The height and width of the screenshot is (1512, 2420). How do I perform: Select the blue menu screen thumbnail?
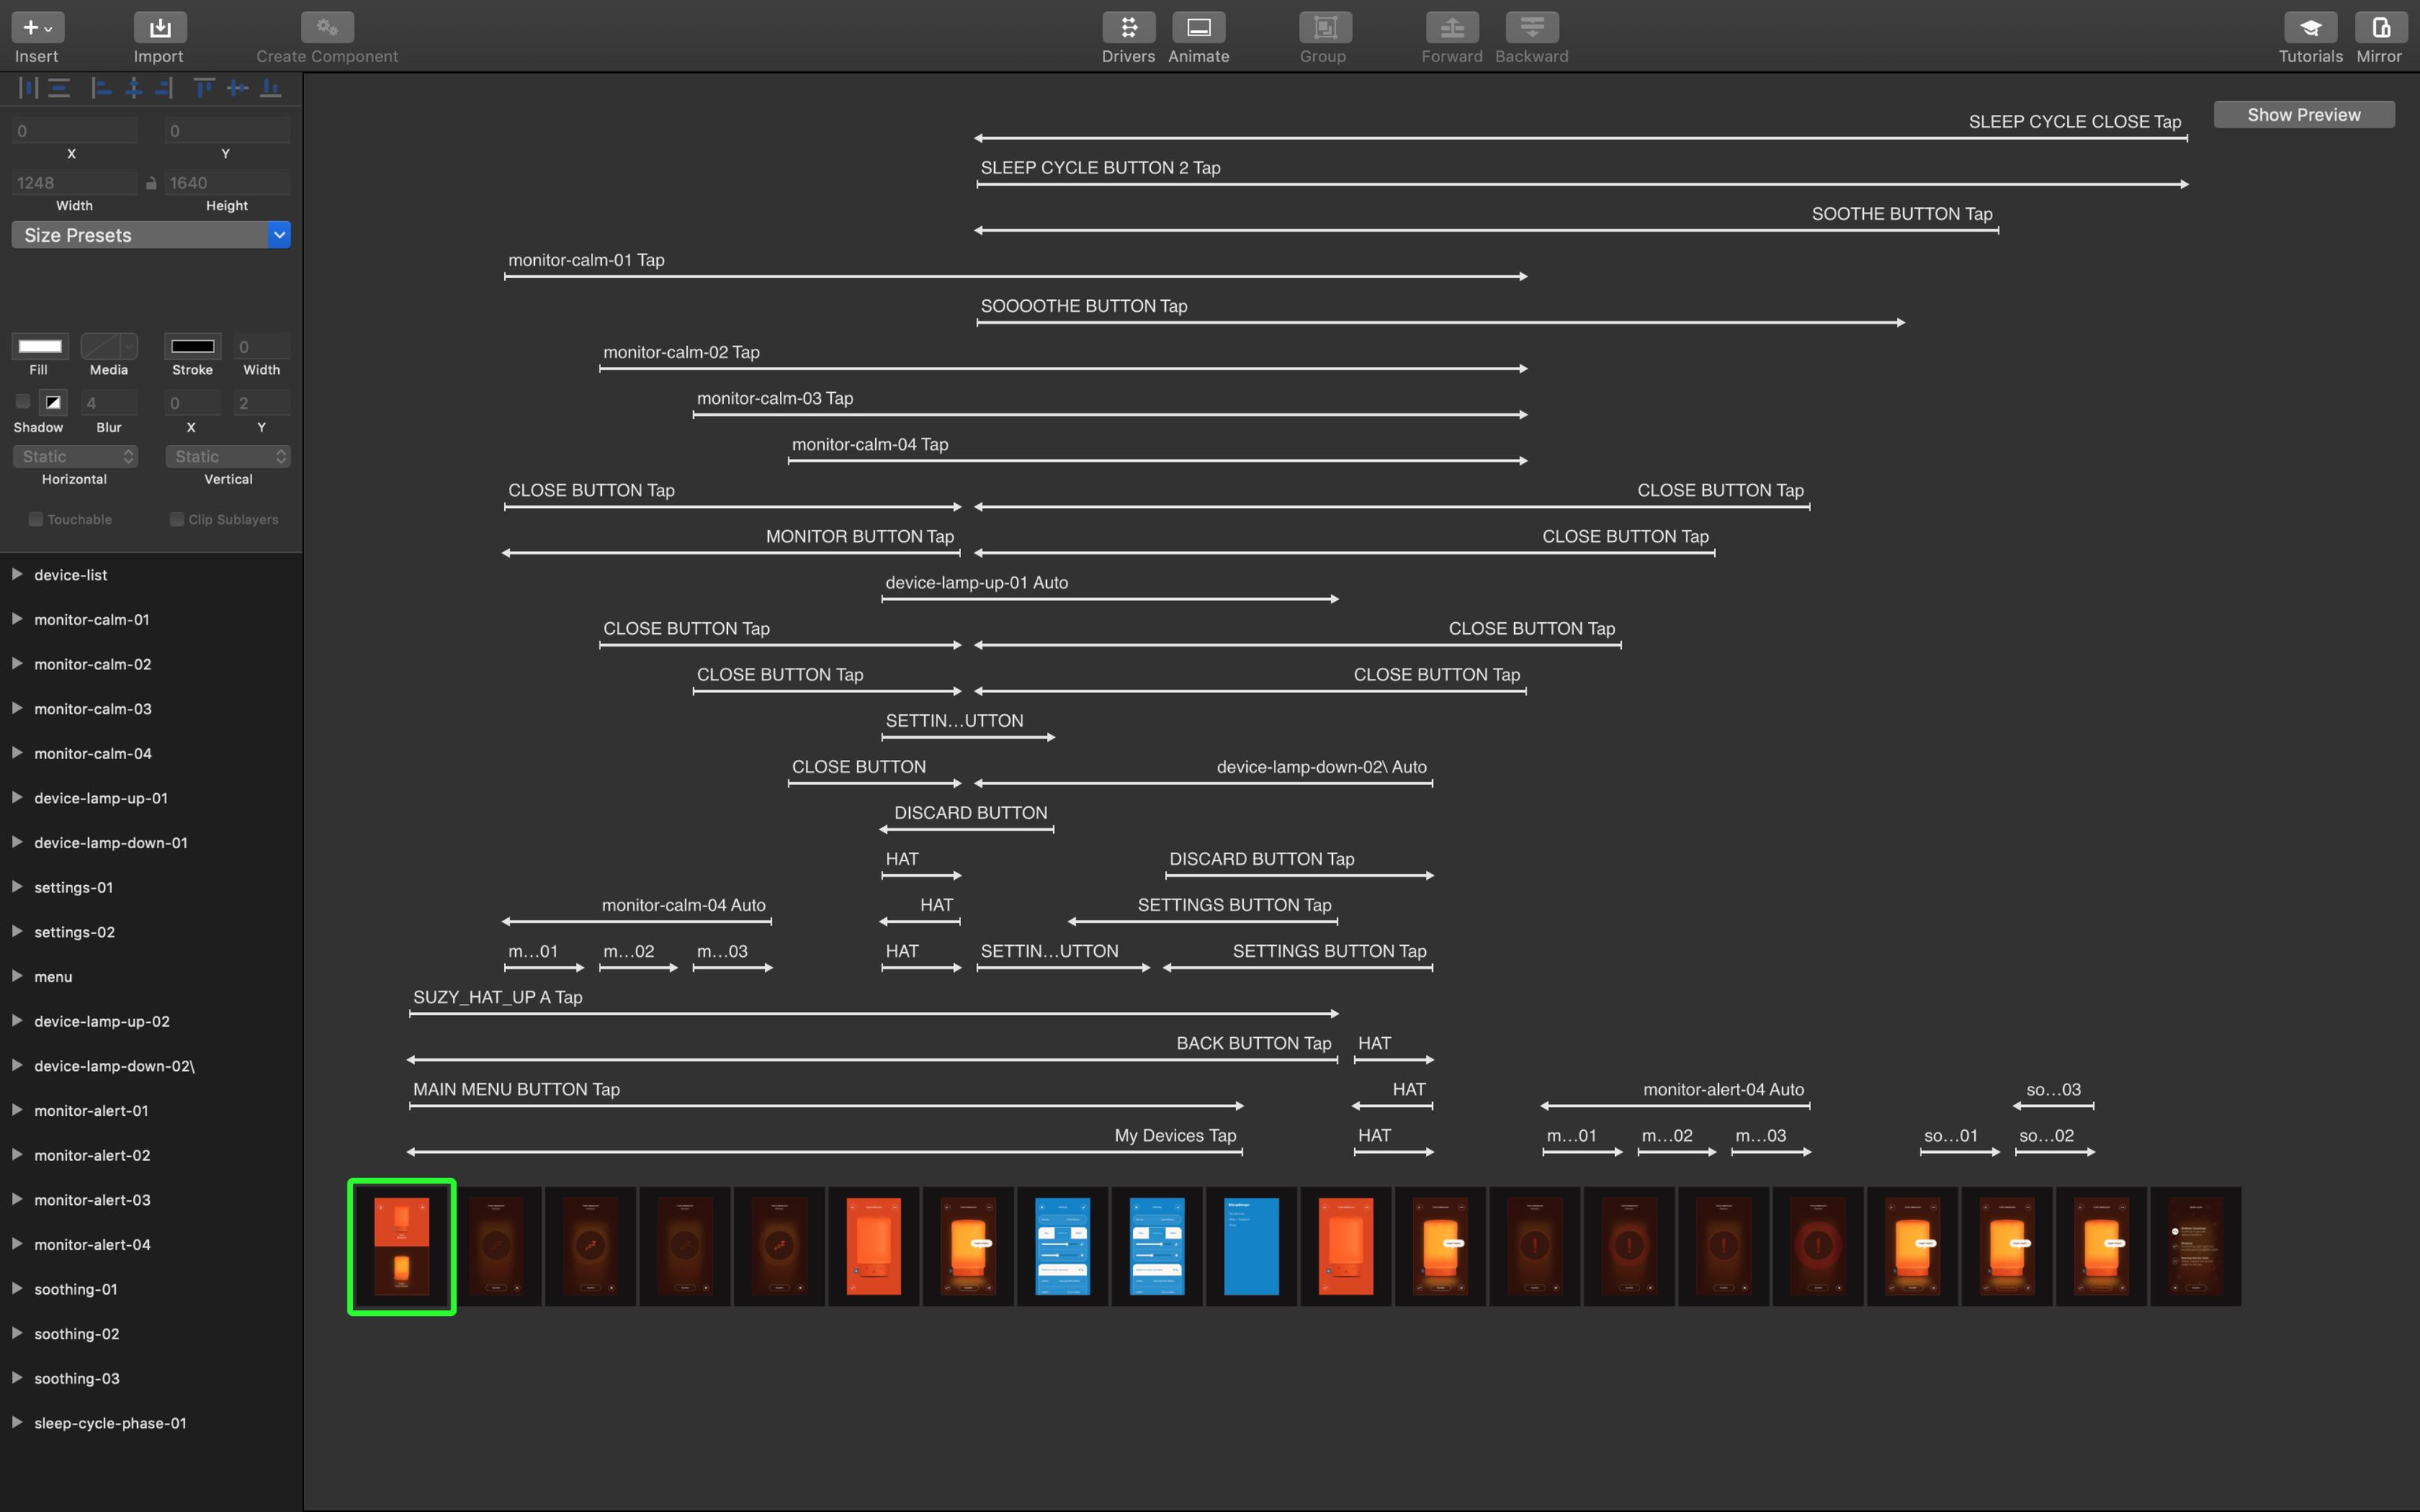pyautogui.click(x=1251, y=1246)
